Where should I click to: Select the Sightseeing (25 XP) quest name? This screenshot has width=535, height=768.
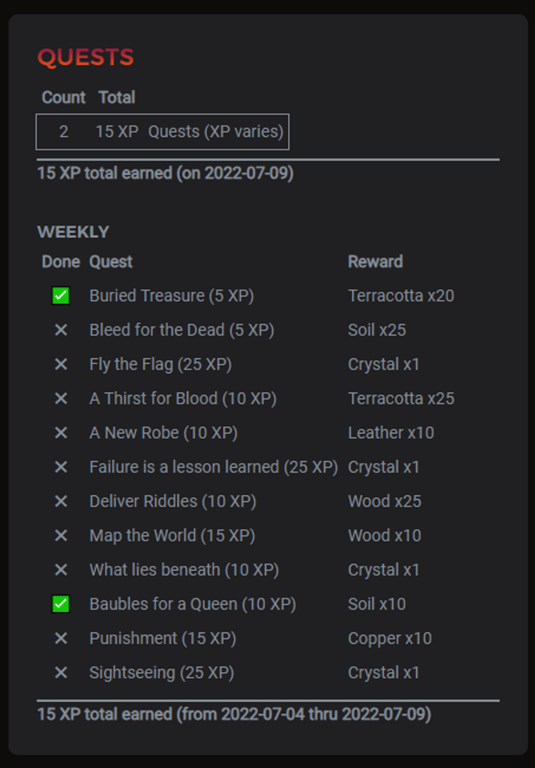tap(162, 673)
